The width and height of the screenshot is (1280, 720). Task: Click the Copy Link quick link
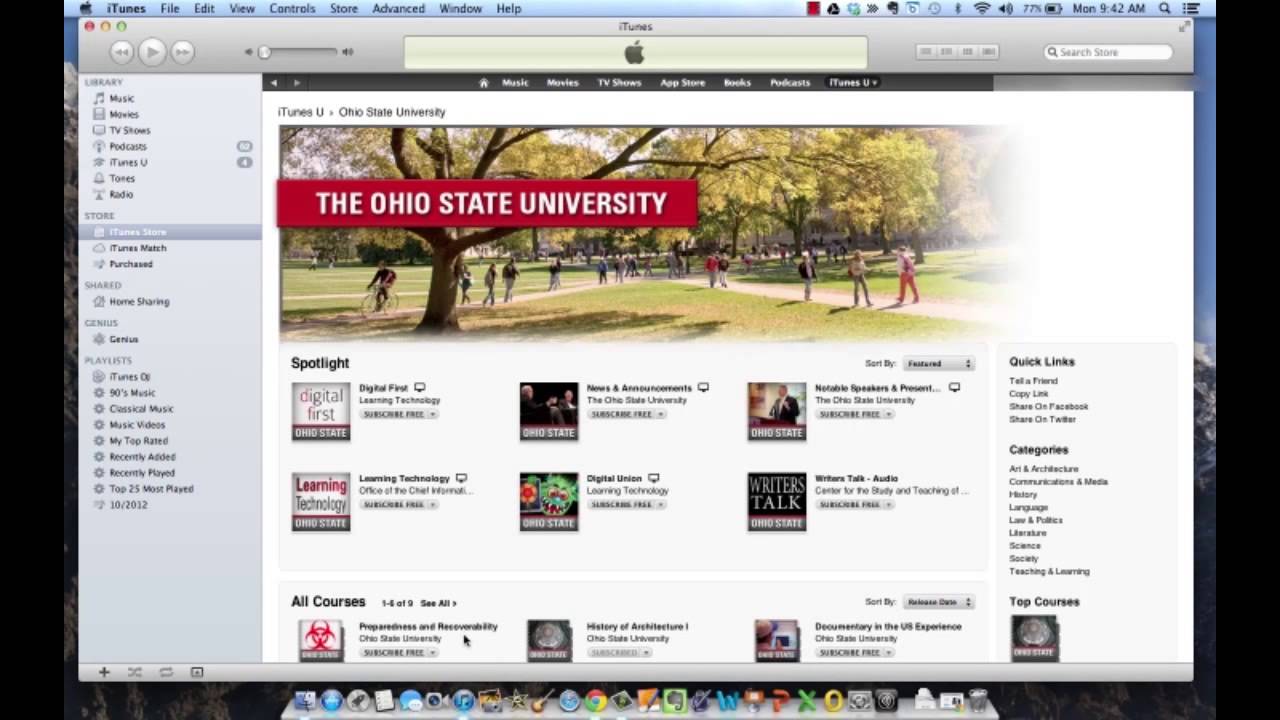pyautogui.click(x=1029, y=394)
